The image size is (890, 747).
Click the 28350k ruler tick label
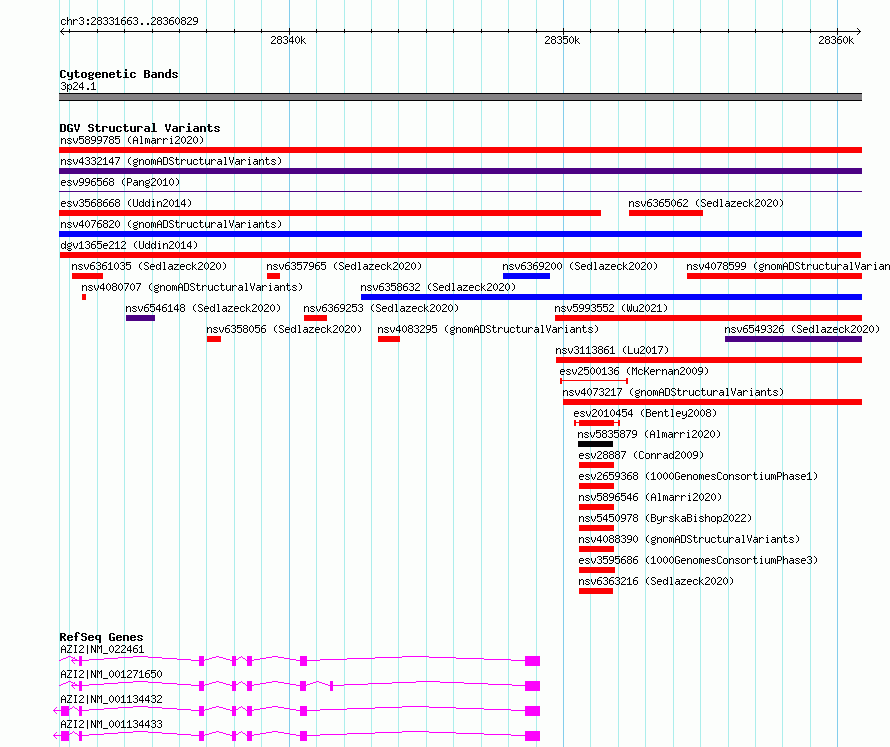[x=562, y=40]
